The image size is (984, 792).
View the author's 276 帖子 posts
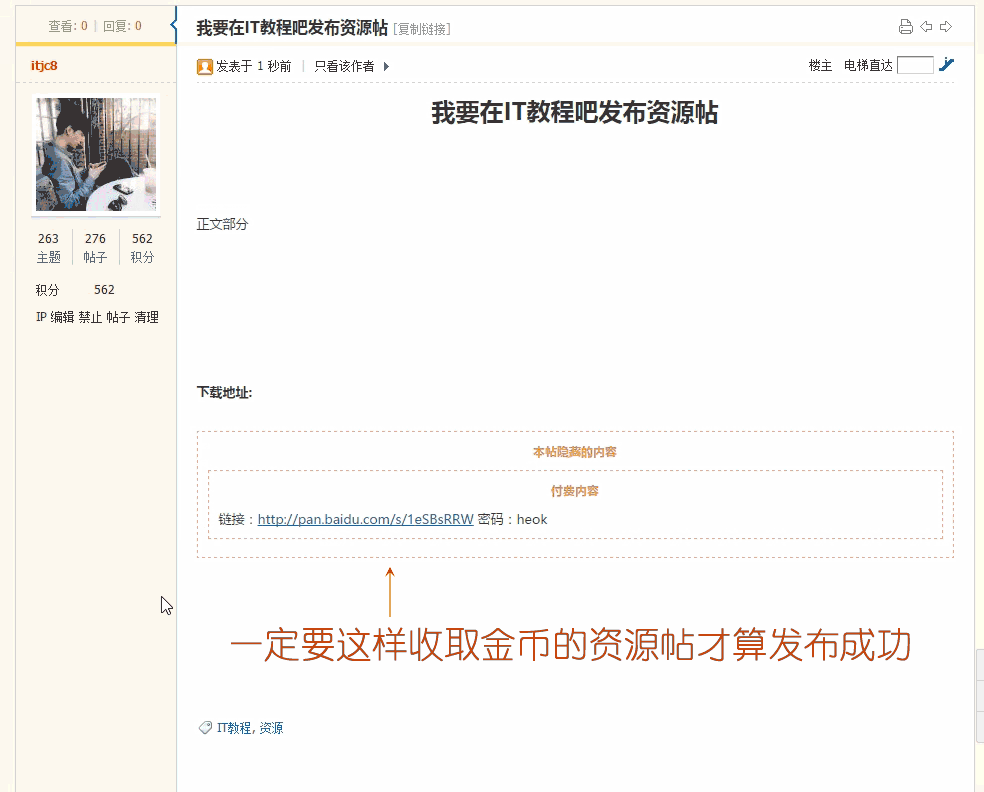(x=95, y=247)
